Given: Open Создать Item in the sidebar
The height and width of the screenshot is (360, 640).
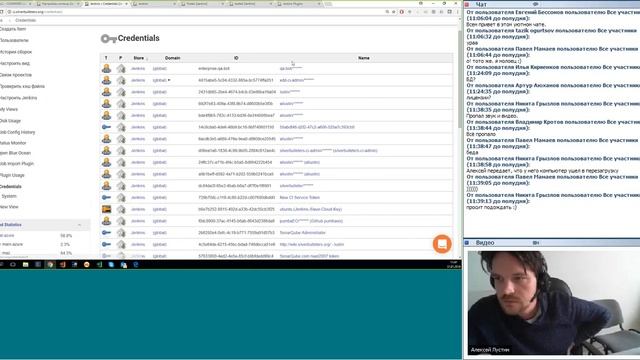Looking at the screenshot, I should pos(13,29).
